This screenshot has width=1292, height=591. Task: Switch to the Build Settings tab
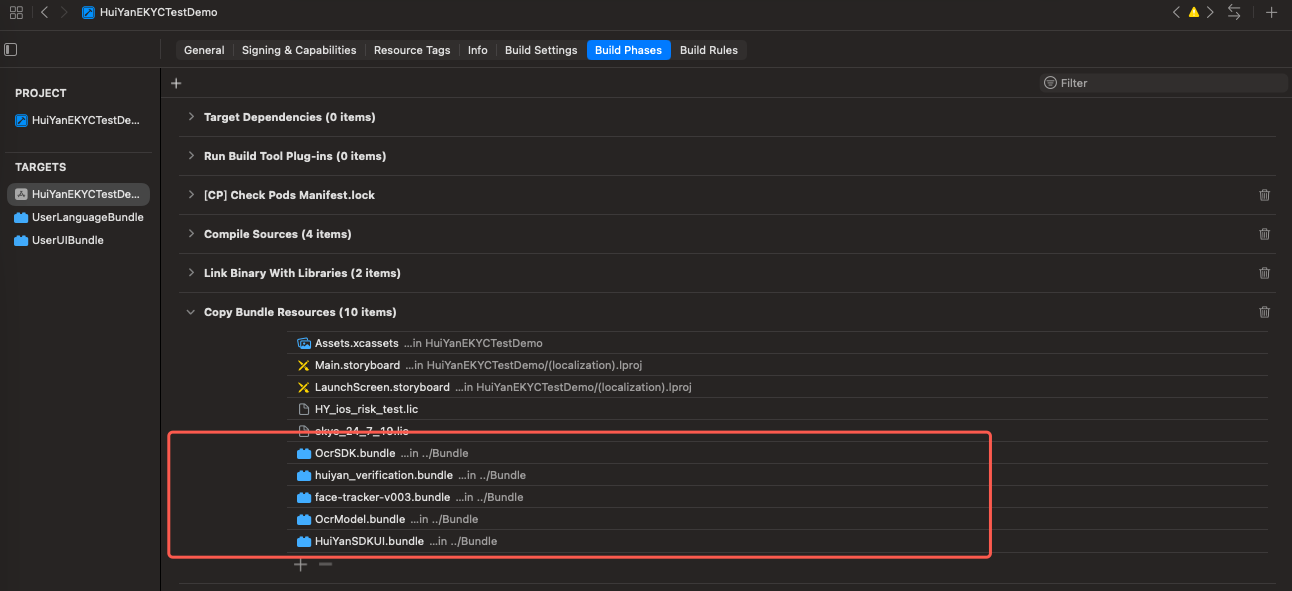point(541,50)
